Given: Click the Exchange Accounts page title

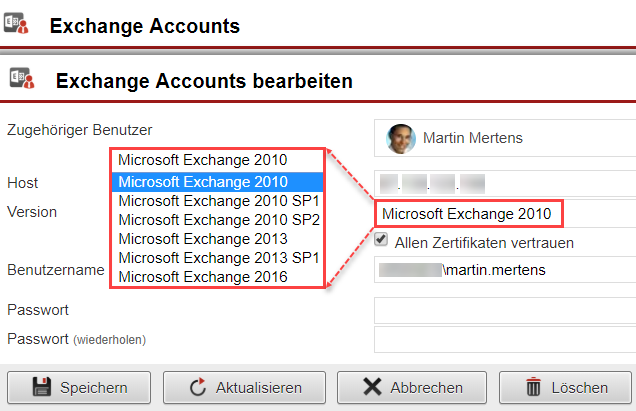Looking at the screenshot, I should 145,26.
